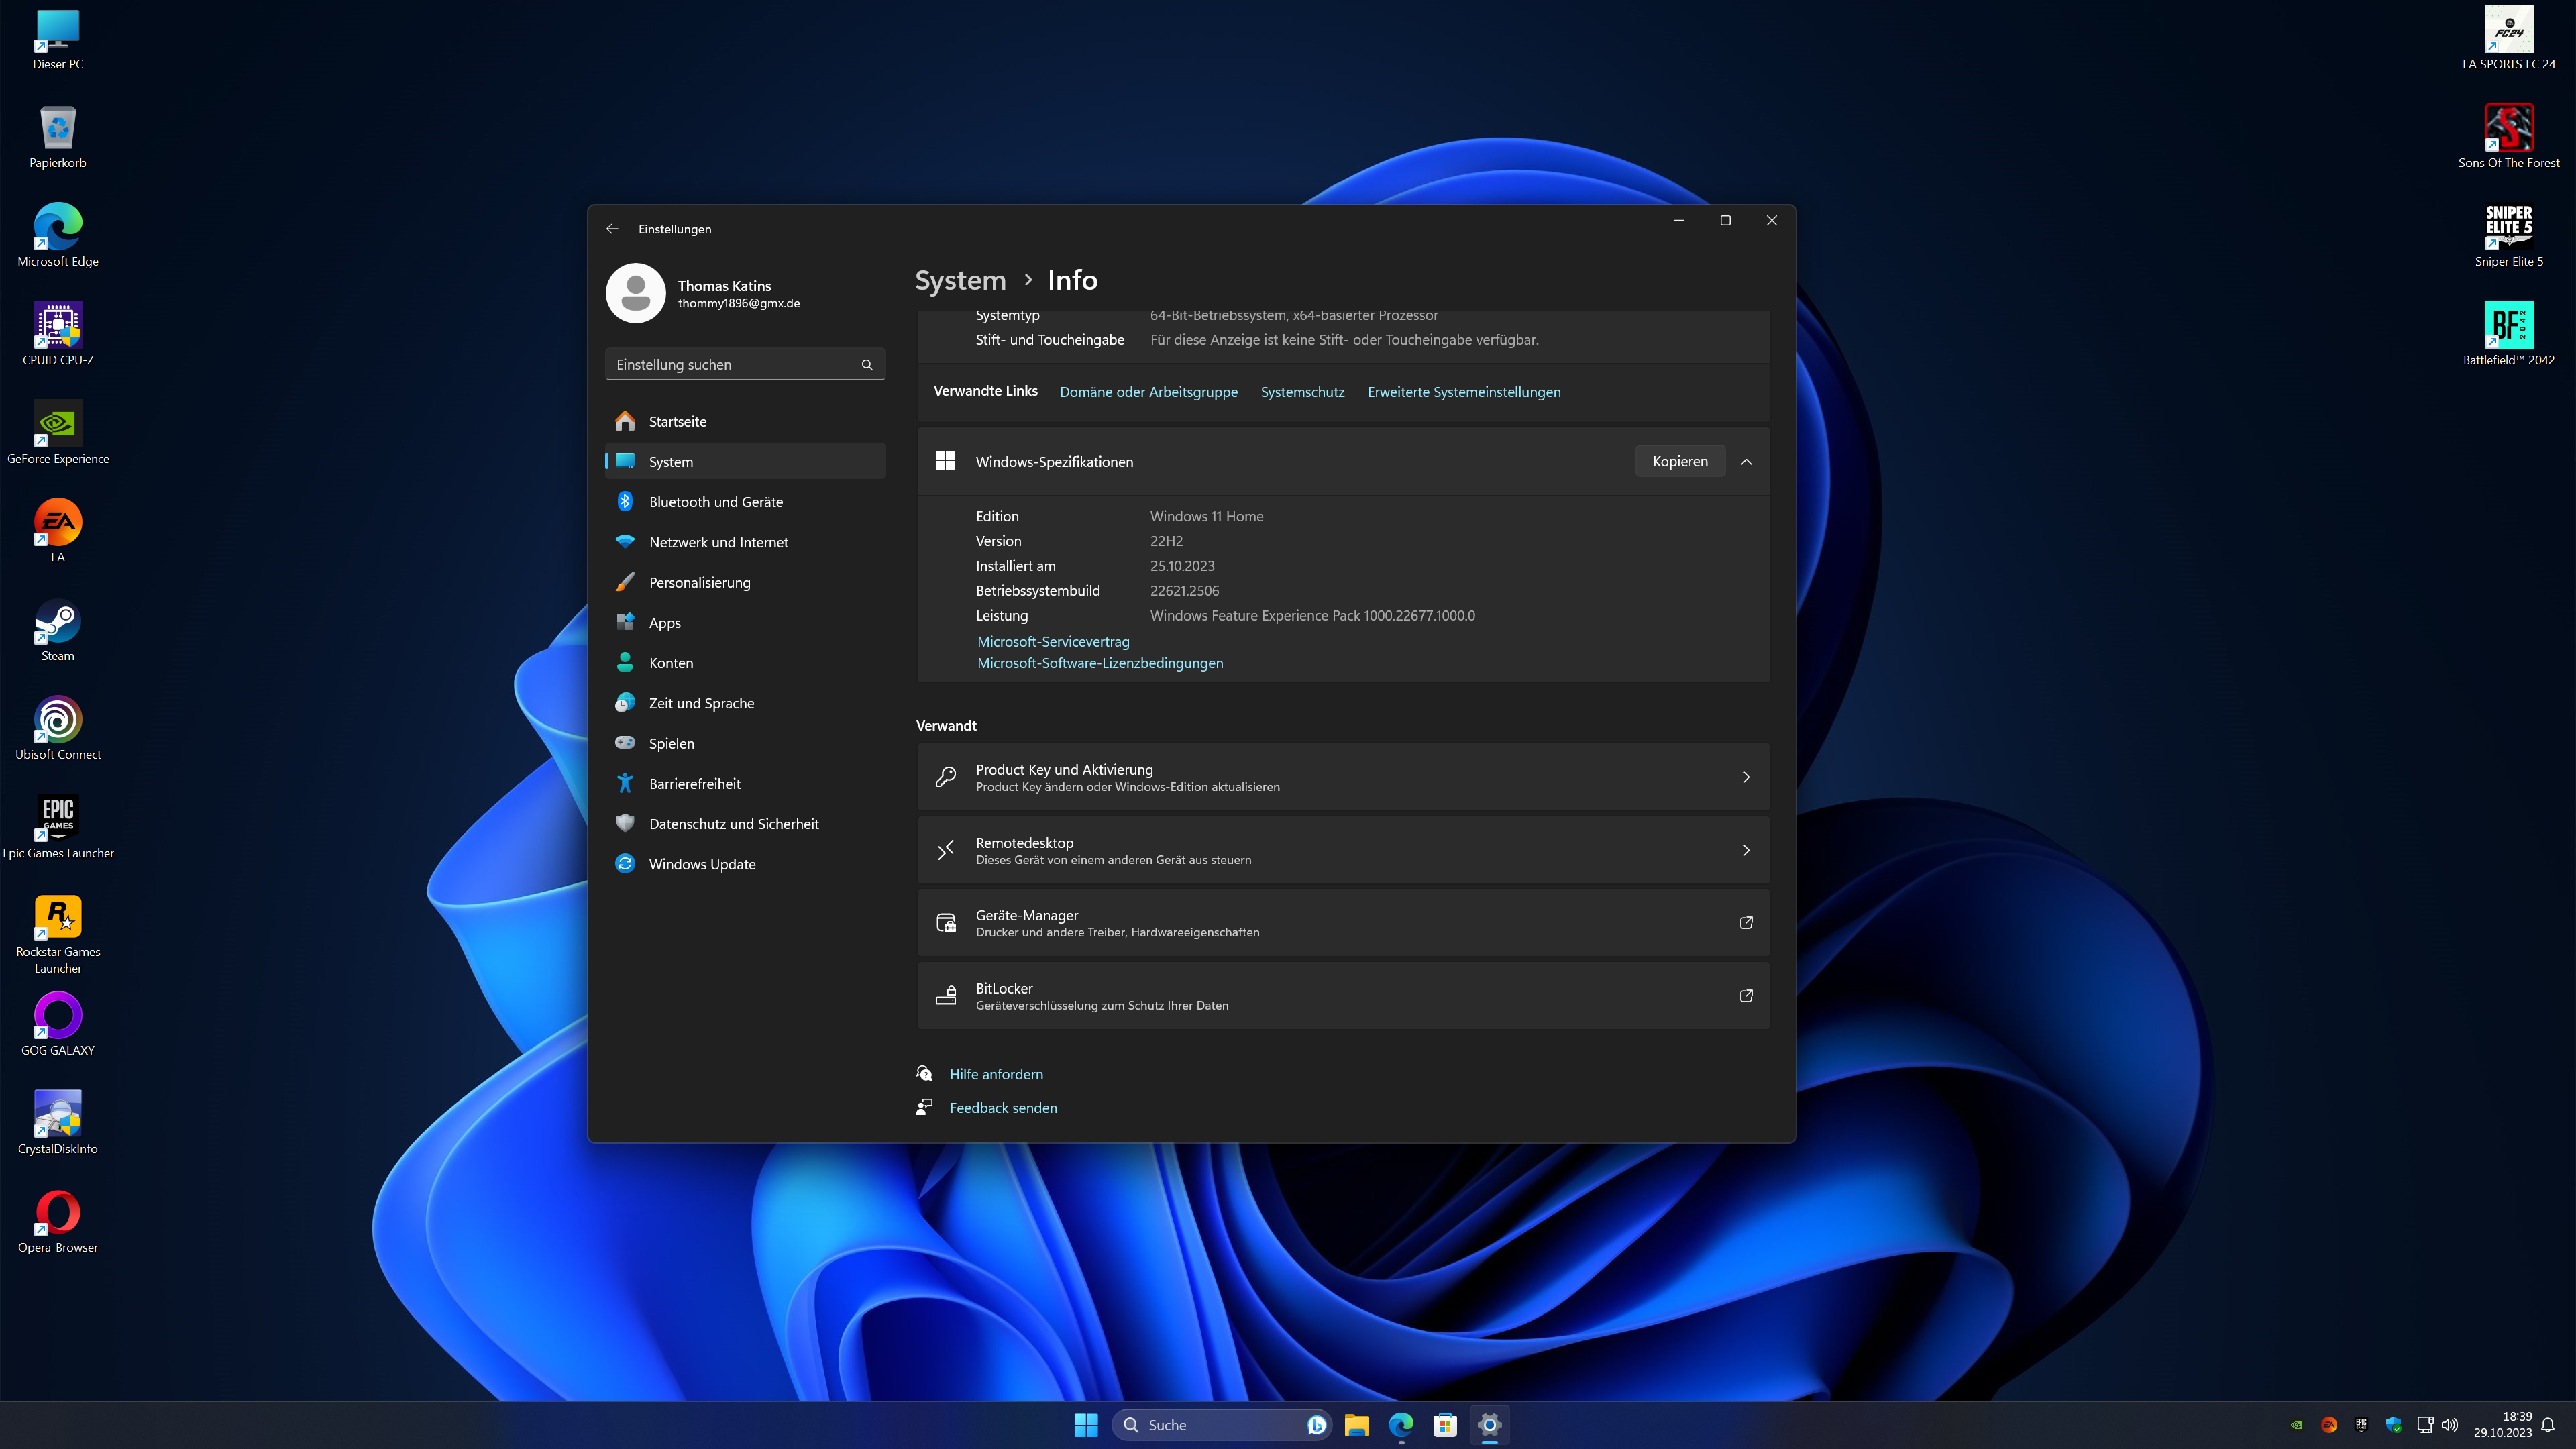Image resolution: width=2576 pixels, height=1449 pixels.
Task: Open the Windows Start menu
Action: tap(1085, 1425)
